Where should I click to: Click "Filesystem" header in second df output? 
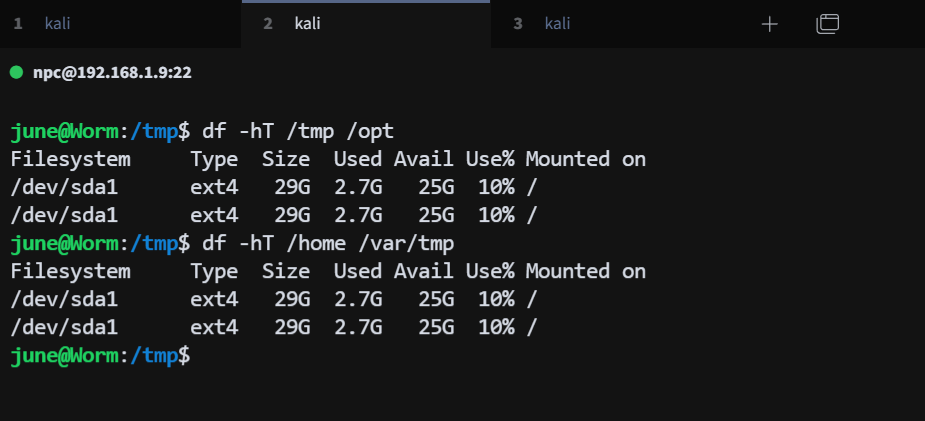point(70,271)
